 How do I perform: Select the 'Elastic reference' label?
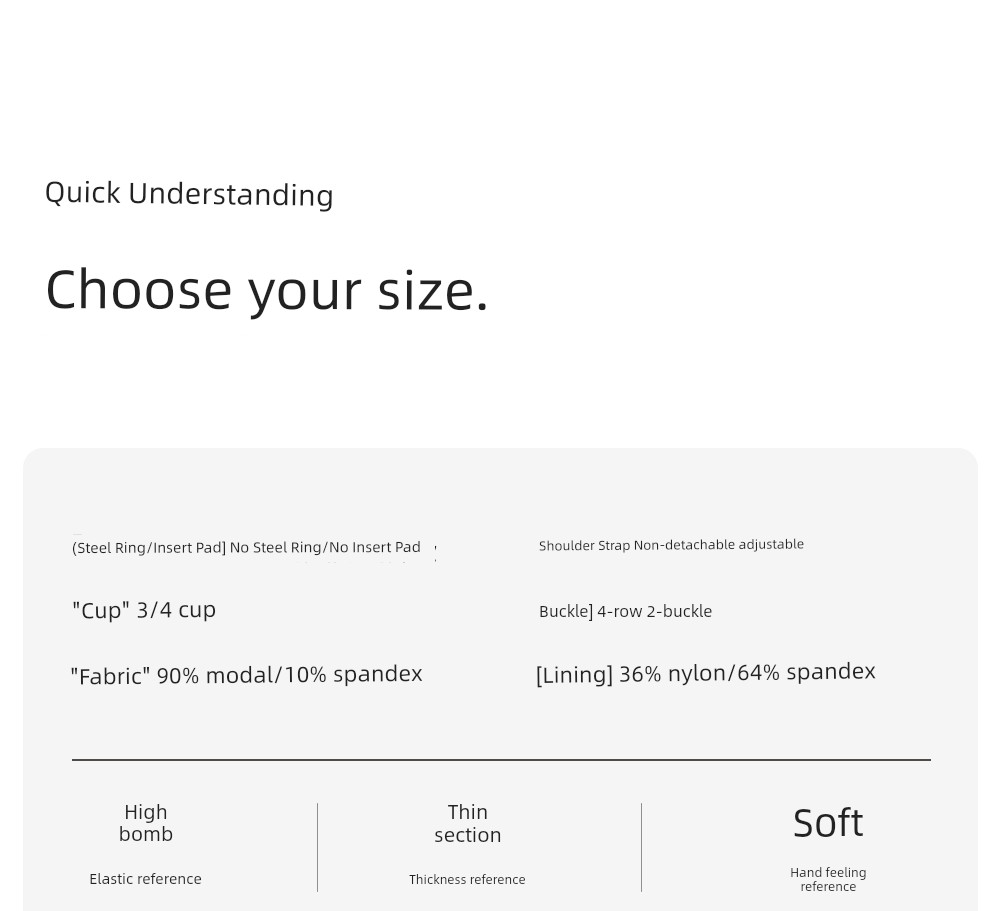(145, 879)
